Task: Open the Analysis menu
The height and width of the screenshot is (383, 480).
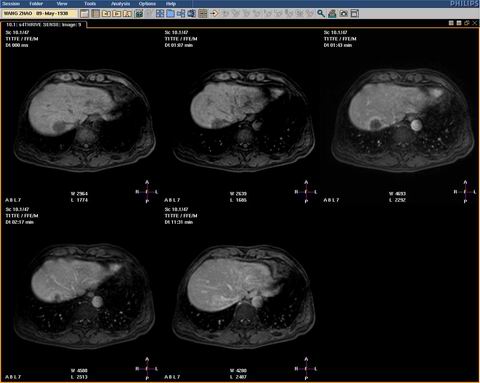Action: coord(121,4)
